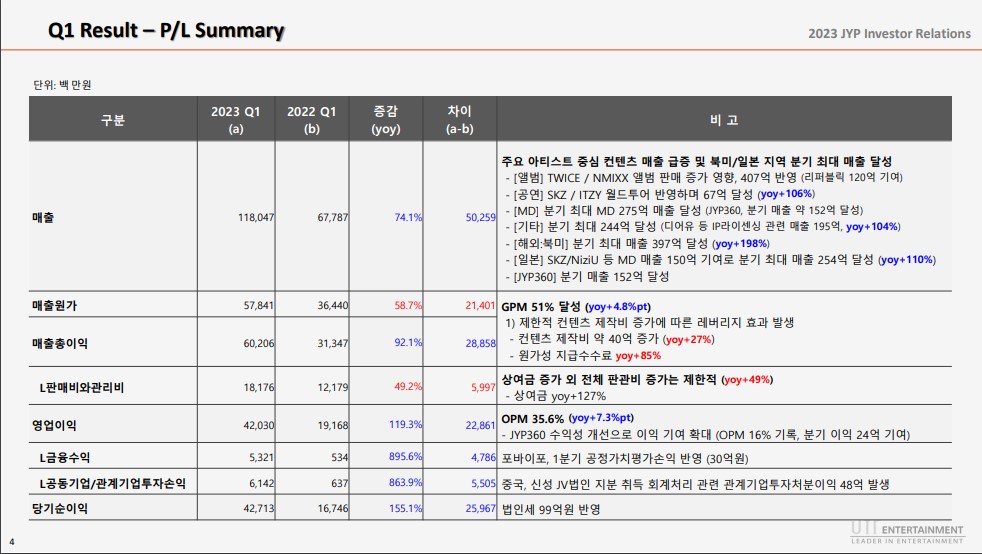This screenshot has width=982, height=554.
Task: Select the 'Q1 Result – P/L Summary' title
Action: coord(166,31)
